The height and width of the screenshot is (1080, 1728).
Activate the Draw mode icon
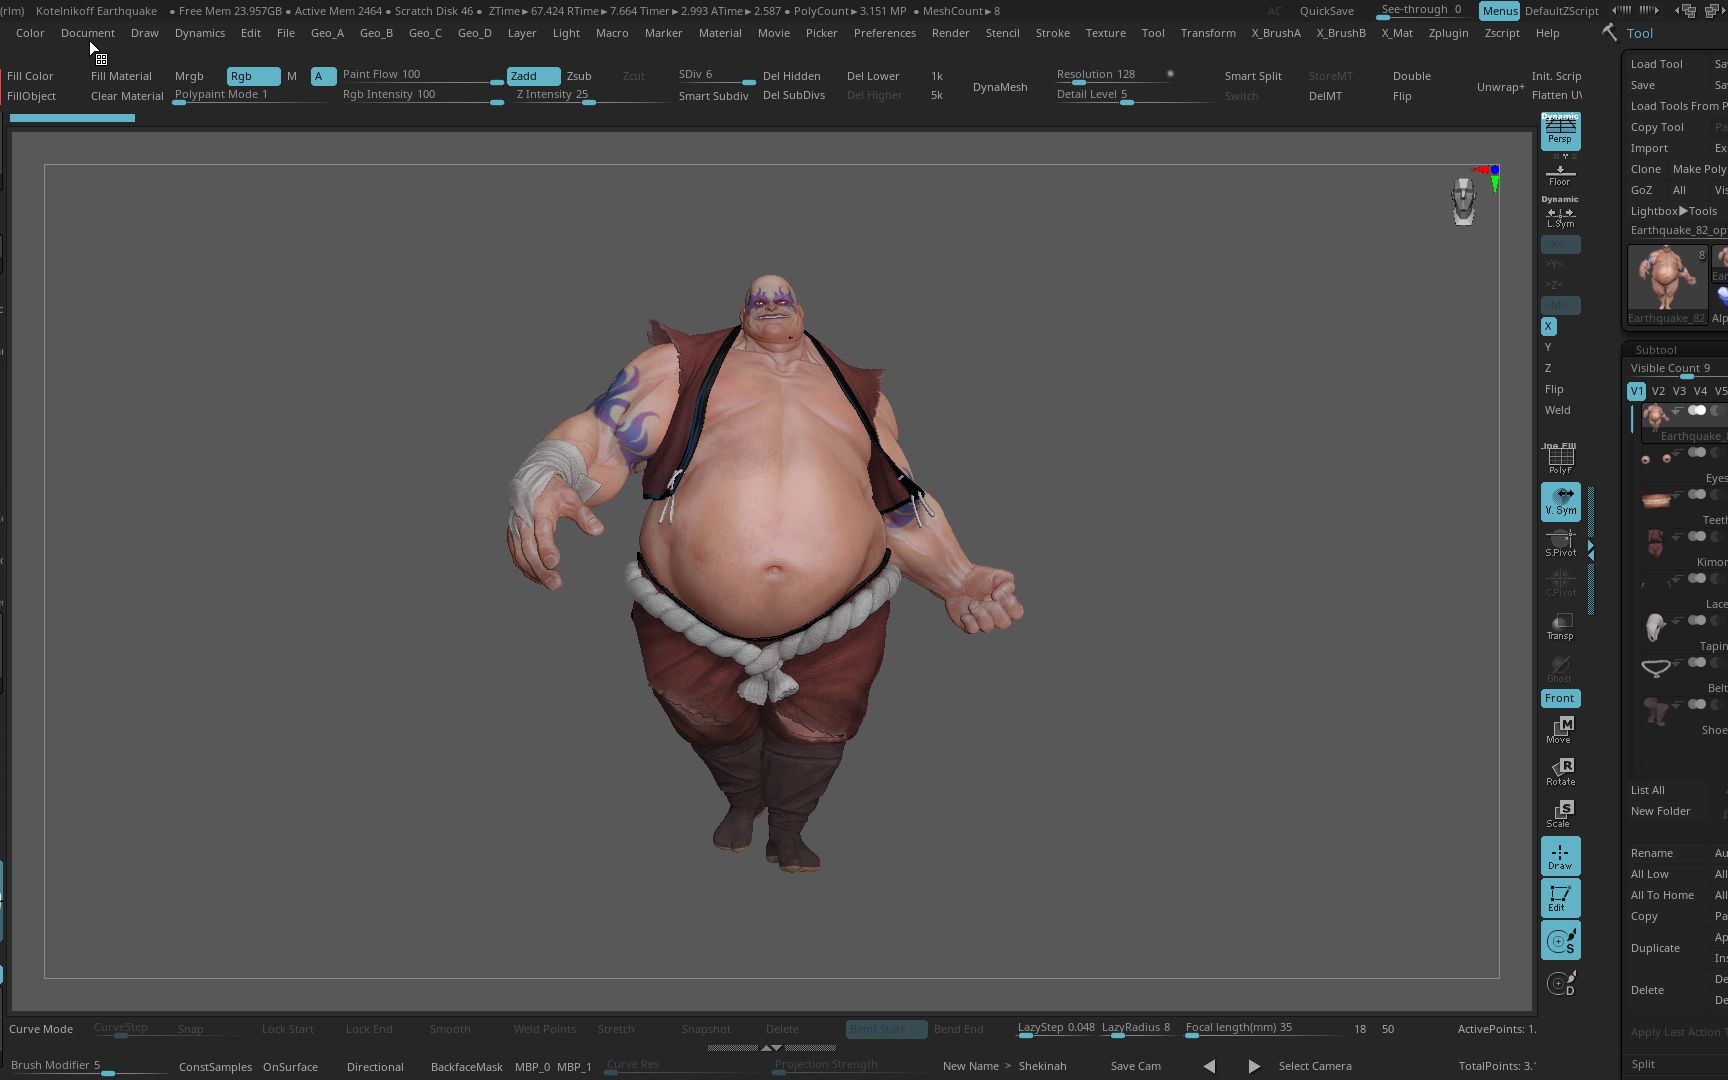(x=1560, y=856)
